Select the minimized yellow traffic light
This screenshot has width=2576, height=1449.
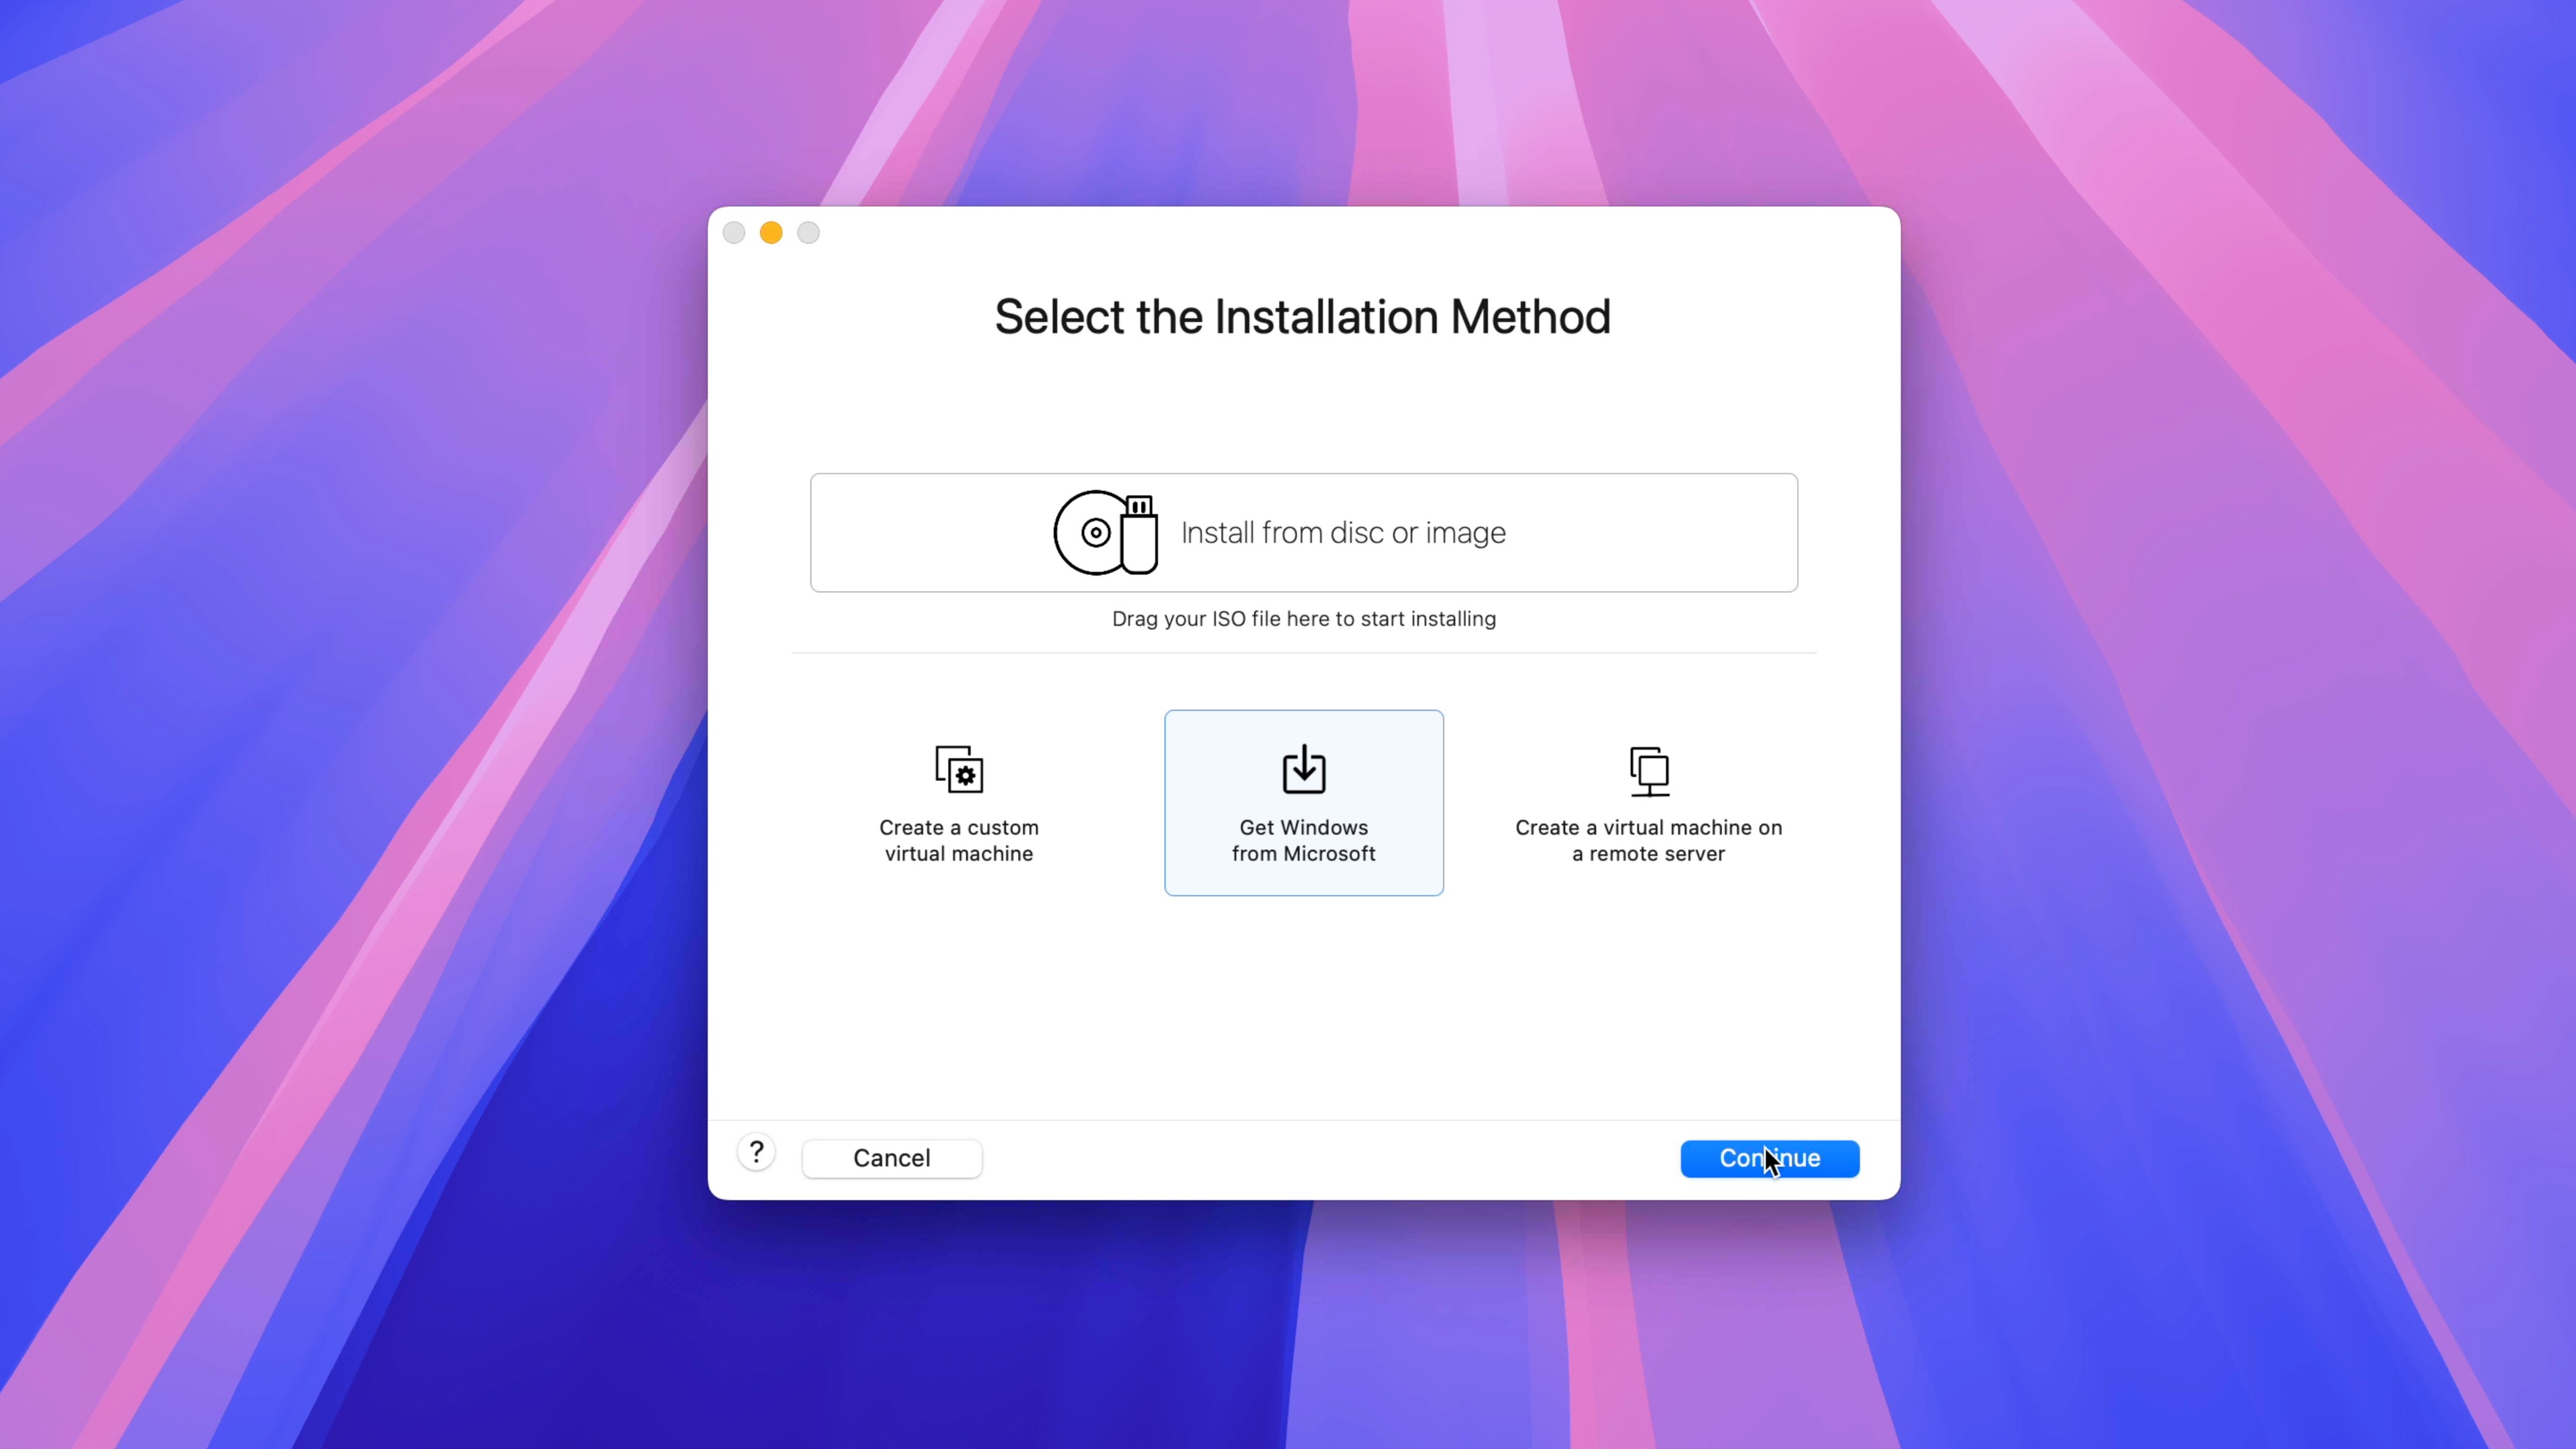[771, 231]
